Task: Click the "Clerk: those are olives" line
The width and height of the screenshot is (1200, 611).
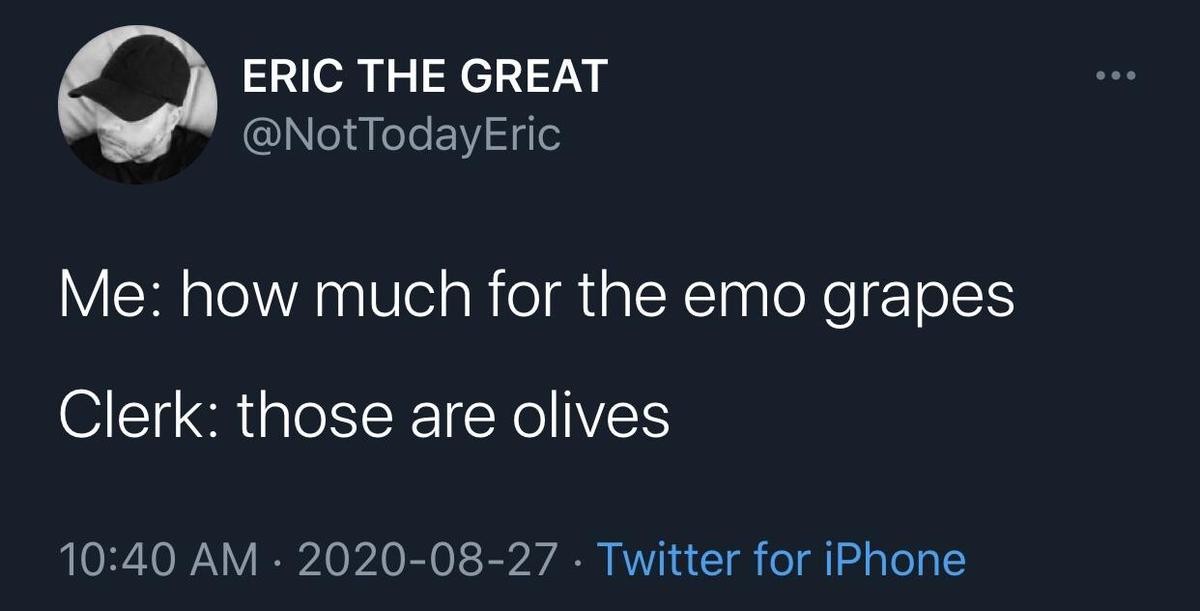Action: 363,418
